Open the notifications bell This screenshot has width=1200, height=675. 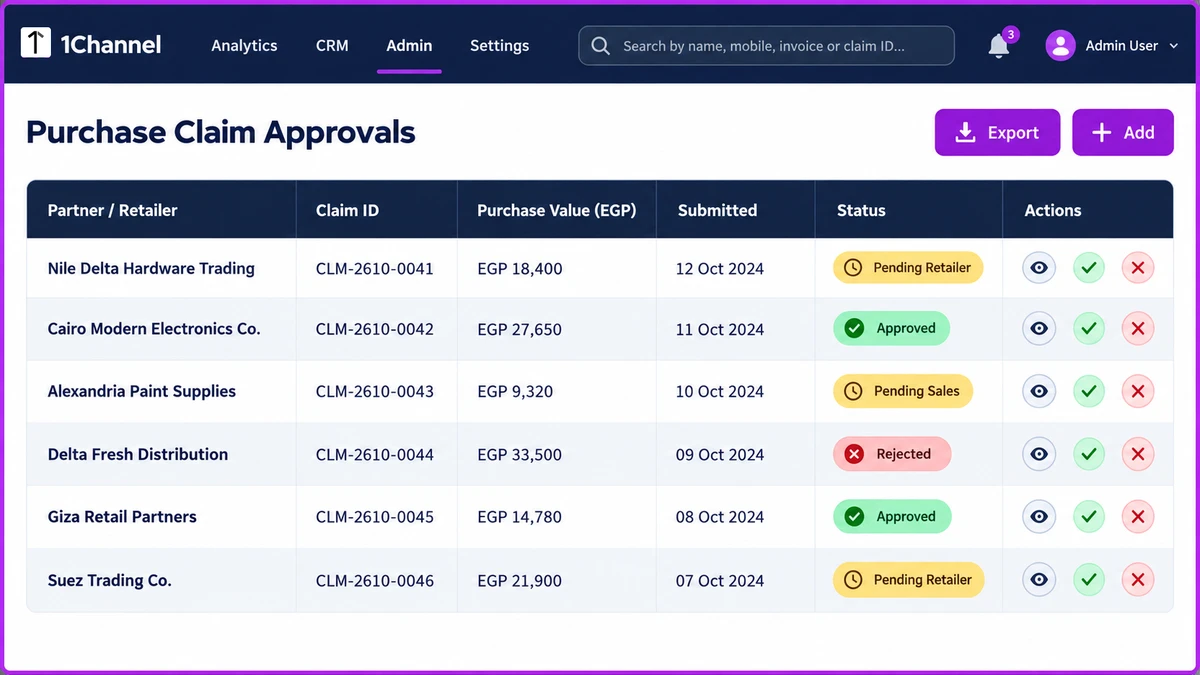pos(999,45)
